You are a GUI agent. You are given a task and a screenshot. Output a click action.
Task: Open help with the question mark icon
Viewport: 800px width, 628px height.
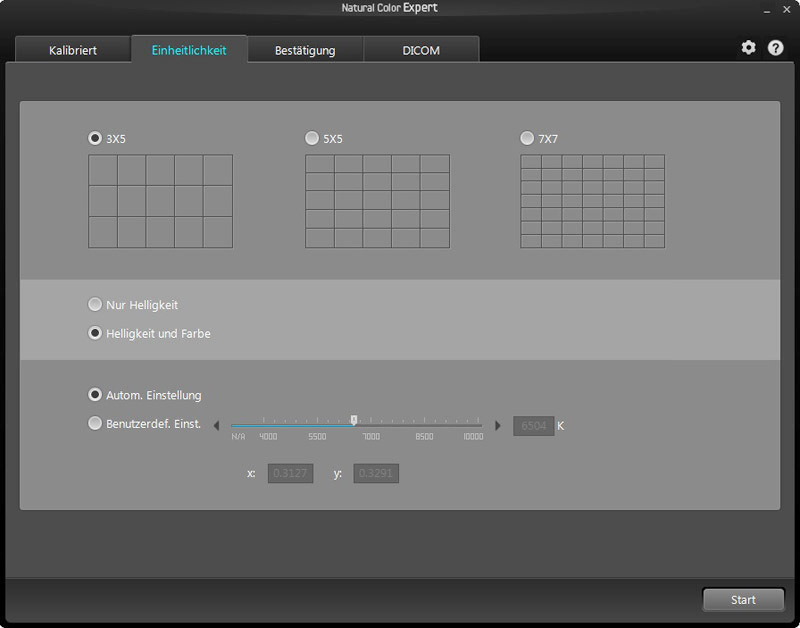click(x=776, y=48)
